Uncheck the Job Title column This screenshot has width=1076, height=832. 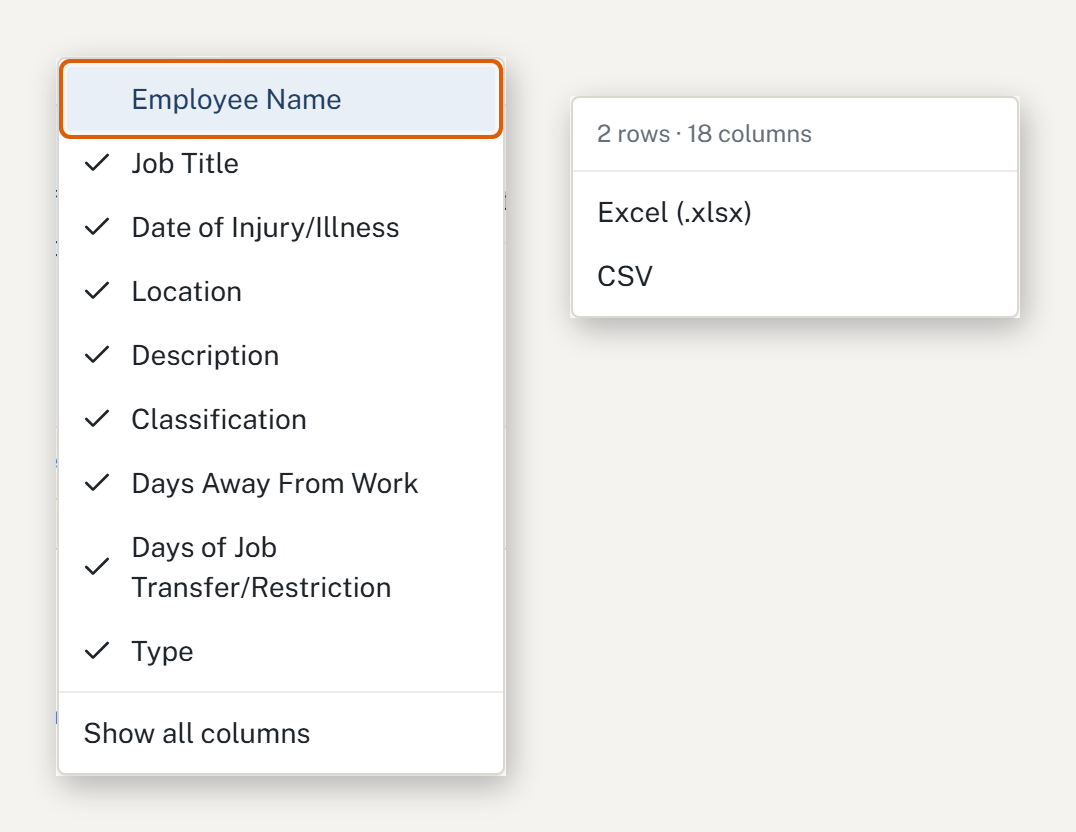coord(281,163)
